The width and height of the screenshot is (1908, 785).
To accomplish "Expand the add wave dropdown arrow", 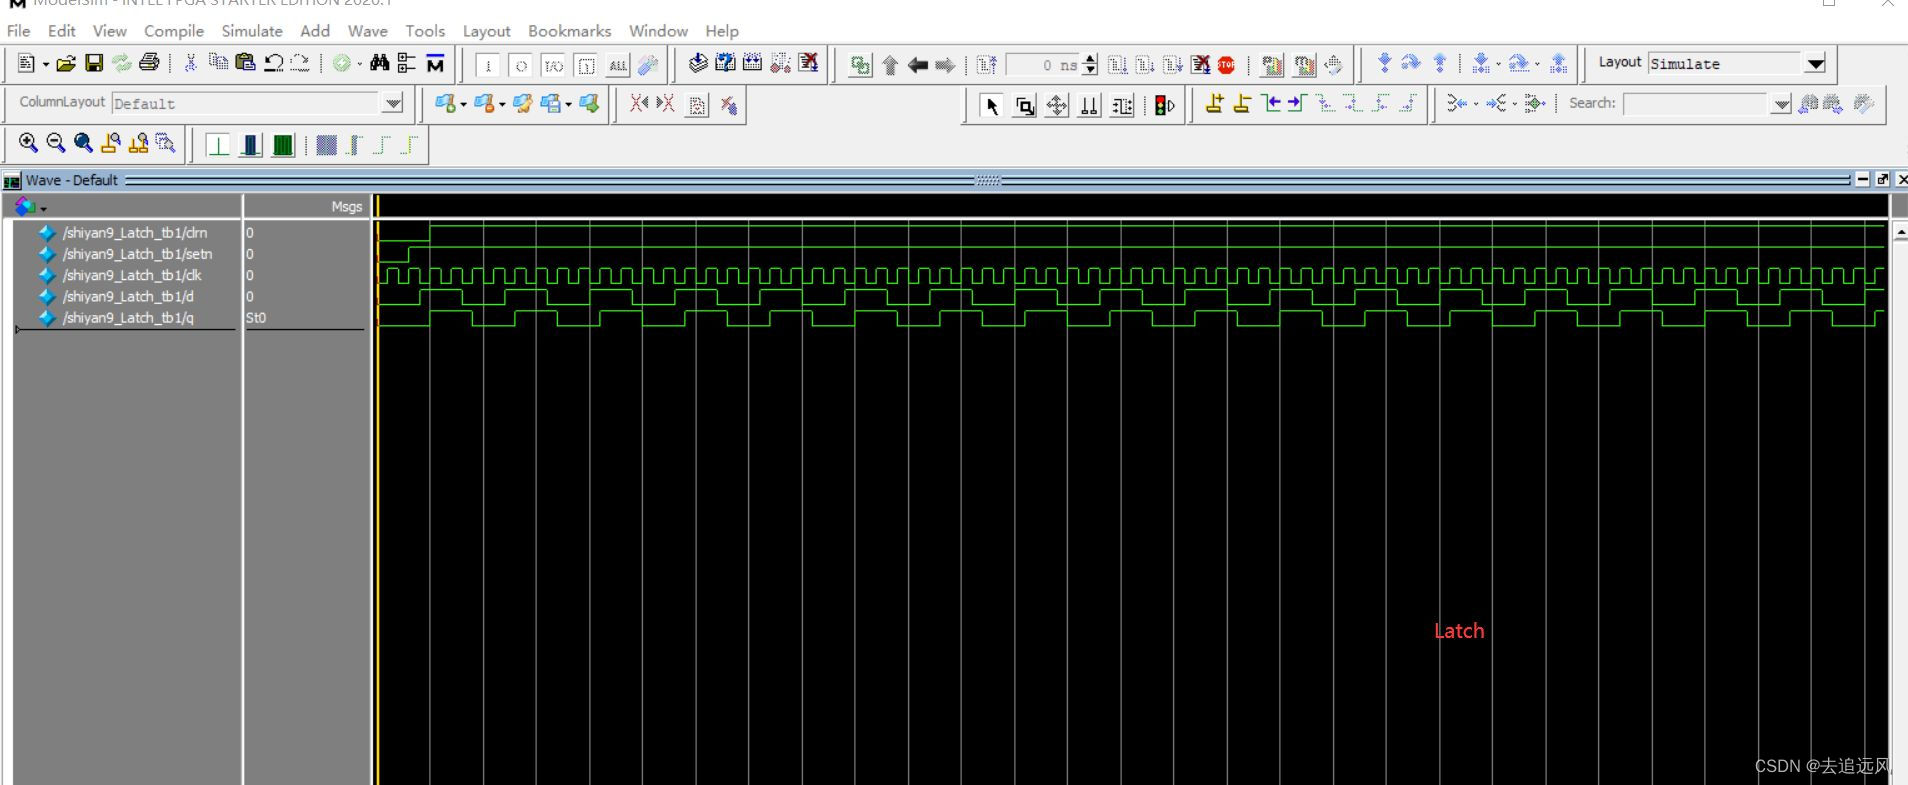I will click(463, 104).
